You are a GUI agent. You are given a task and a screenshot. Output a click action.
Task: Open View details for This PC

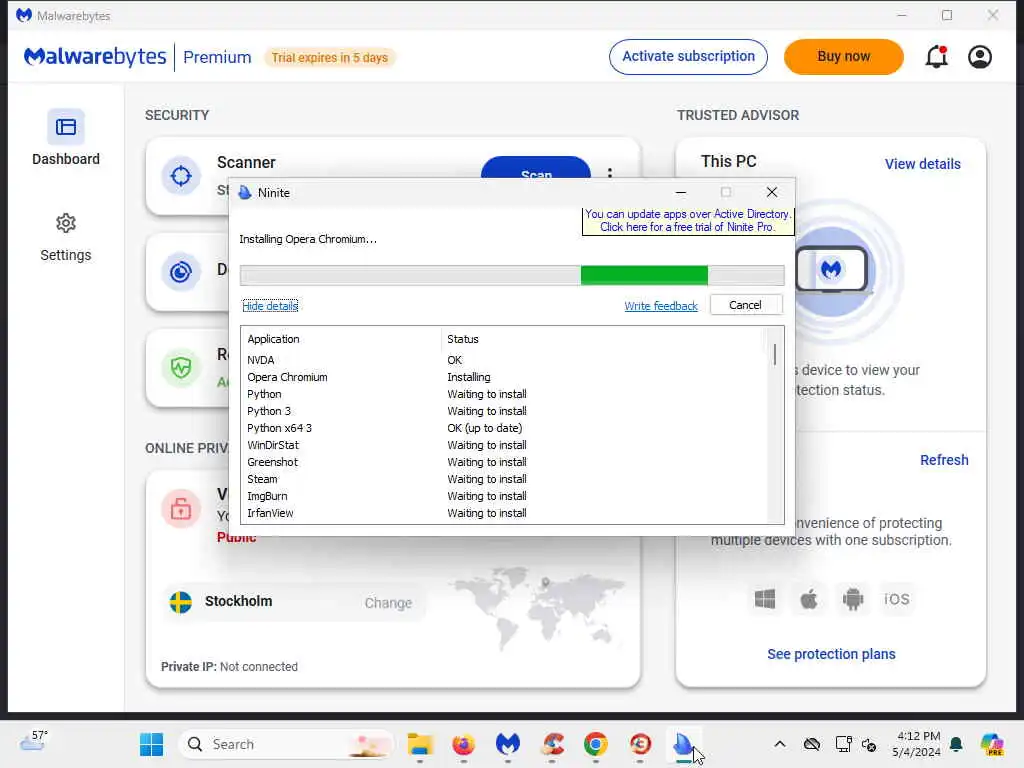pos(923,164)
